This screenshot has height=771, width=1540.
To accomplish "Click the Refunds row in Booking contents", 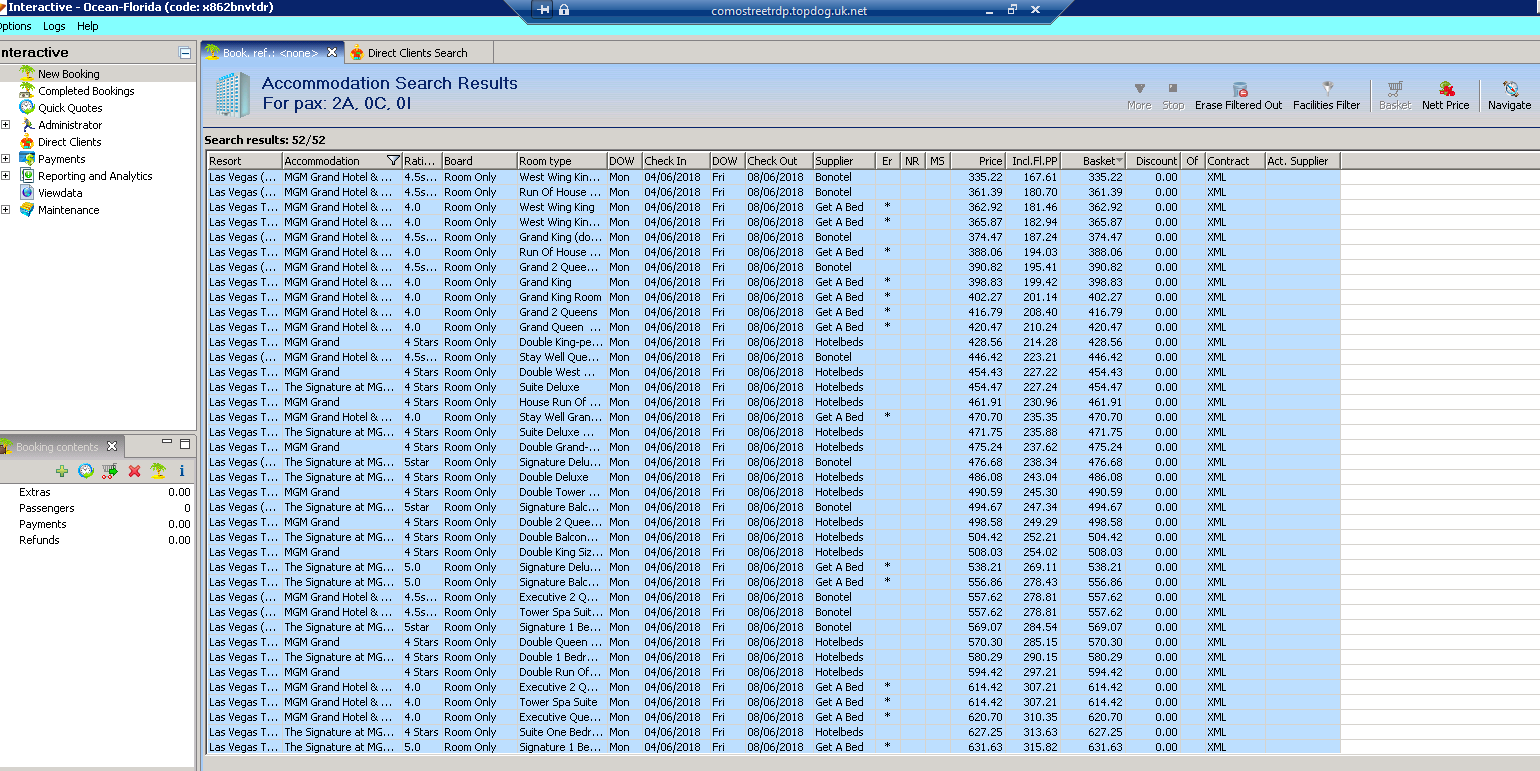I will pos(97,540).
